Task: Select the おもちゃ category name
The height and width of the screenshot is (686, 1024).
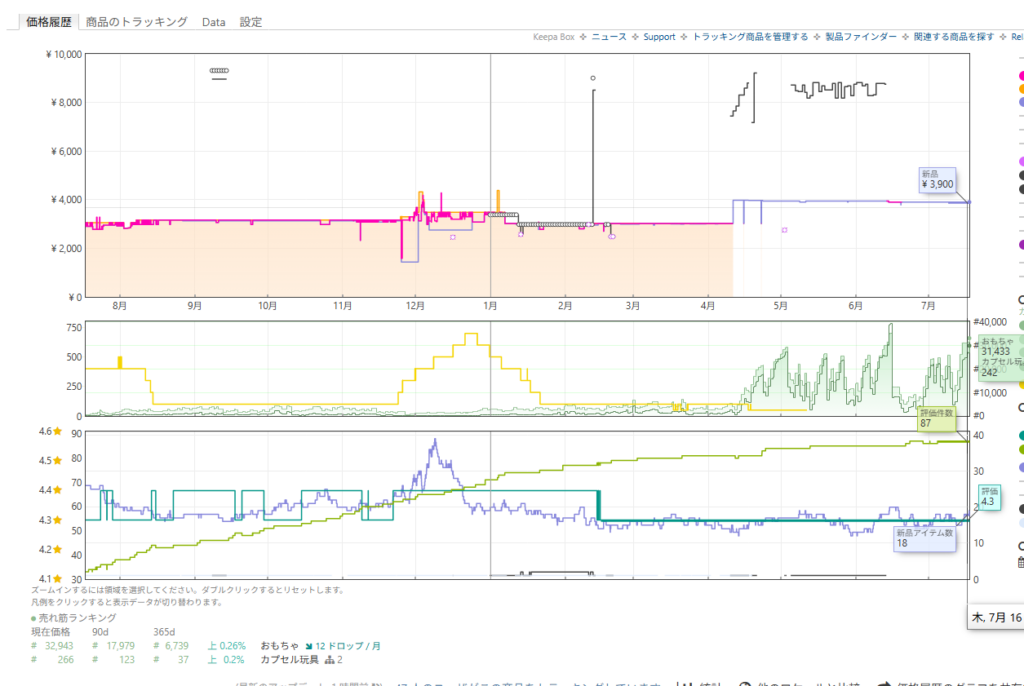Action: click(x=280, y=645)
